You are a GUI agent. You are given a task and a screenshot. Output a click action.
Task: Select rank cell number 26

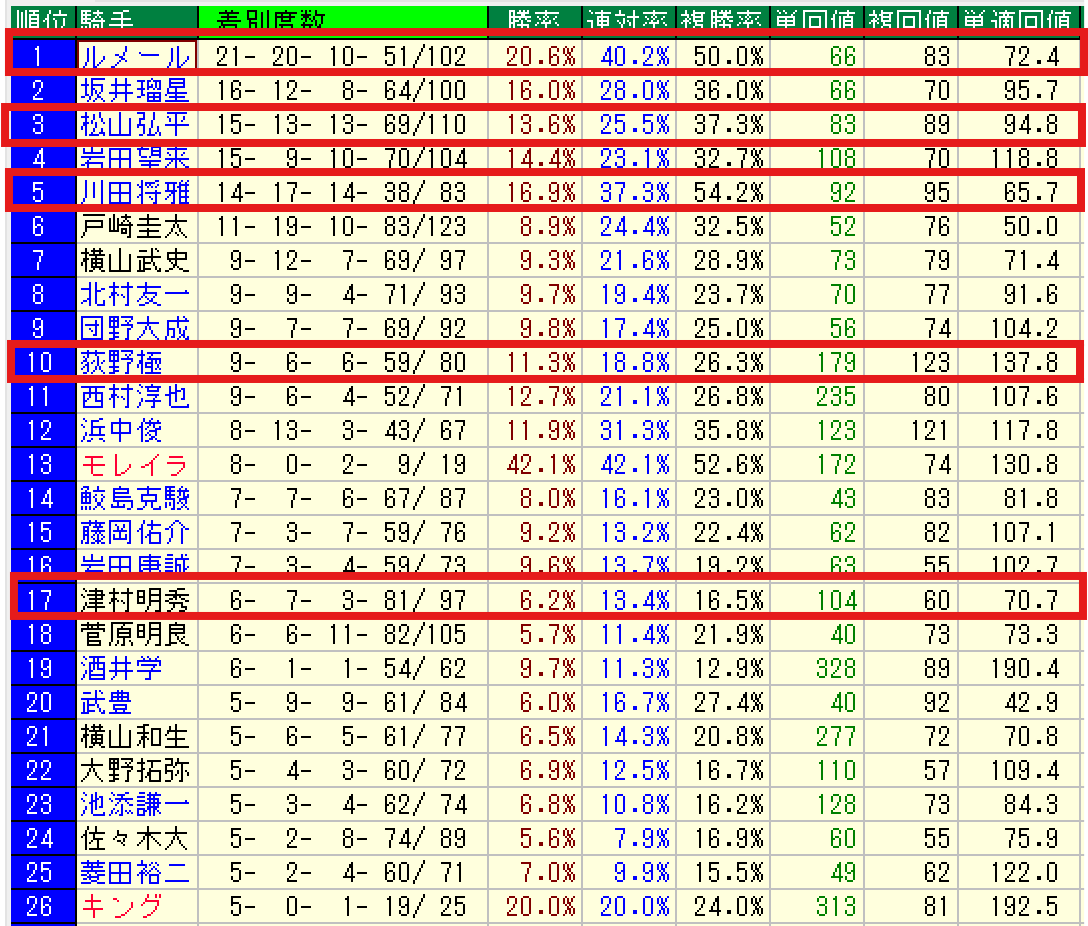pyautogui.click(x=39, y=907)
